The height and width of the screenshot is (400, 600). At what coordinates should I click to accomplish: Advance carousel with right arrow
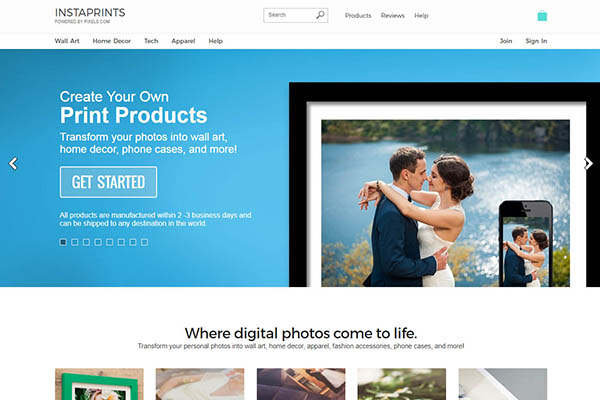point(588,163)
